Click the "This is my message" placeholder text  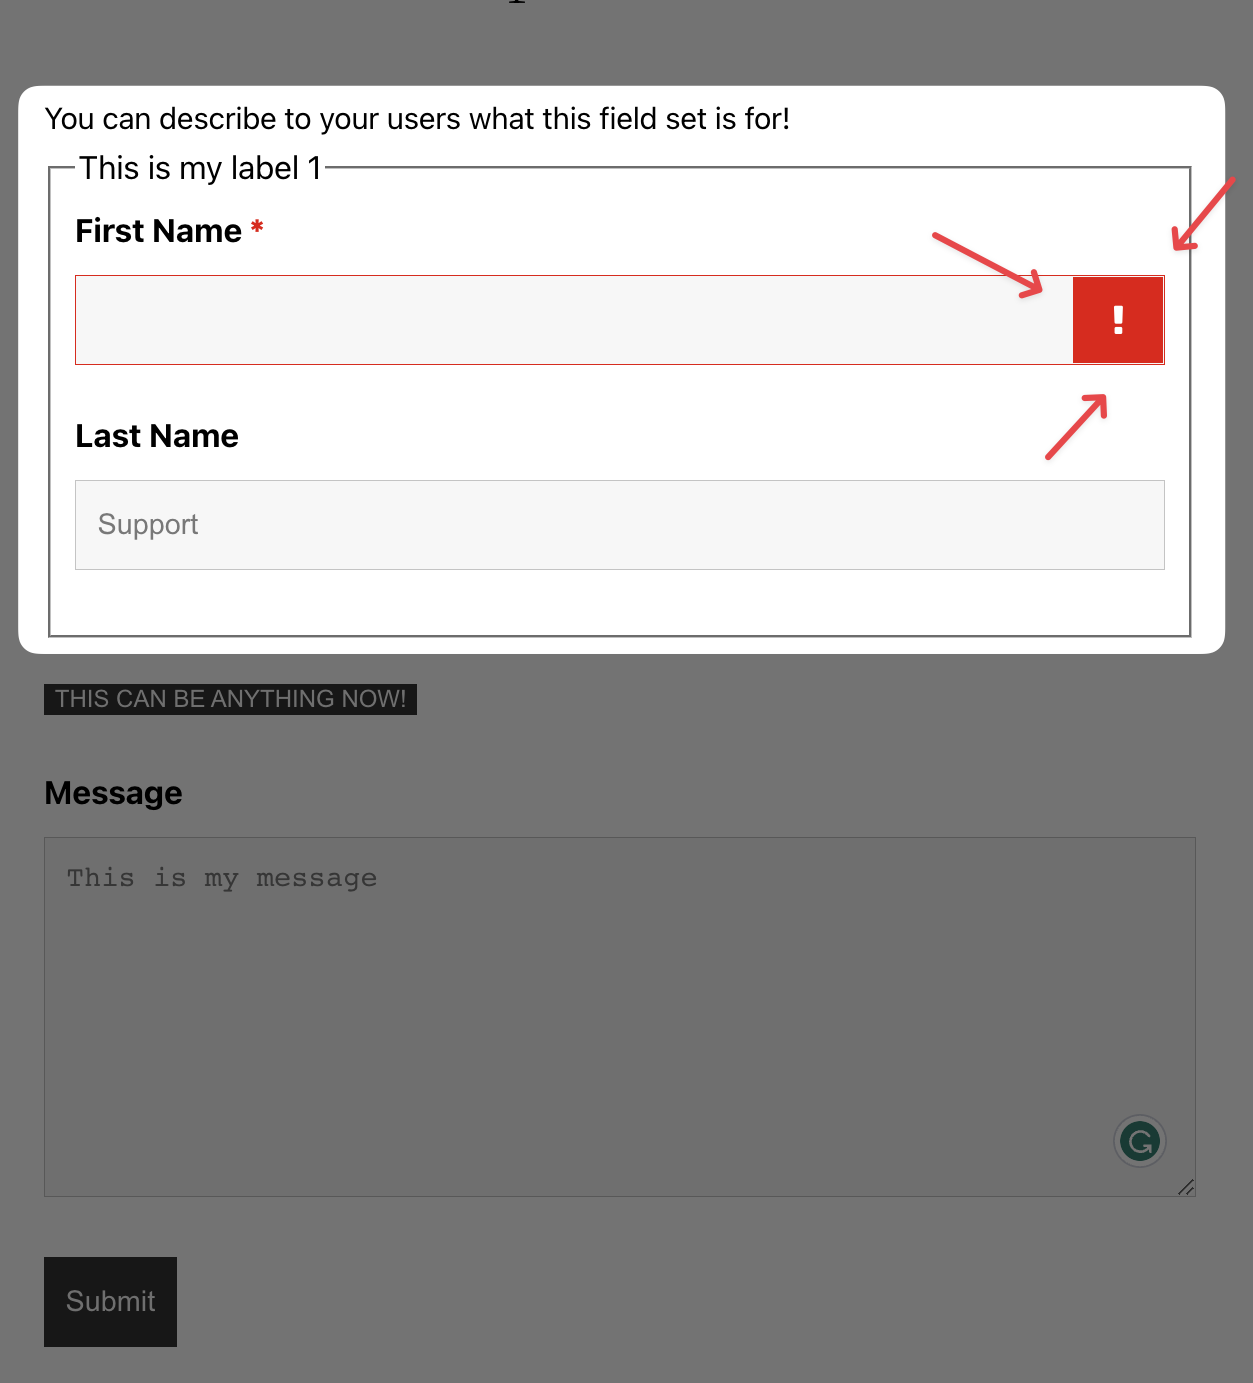221,878
